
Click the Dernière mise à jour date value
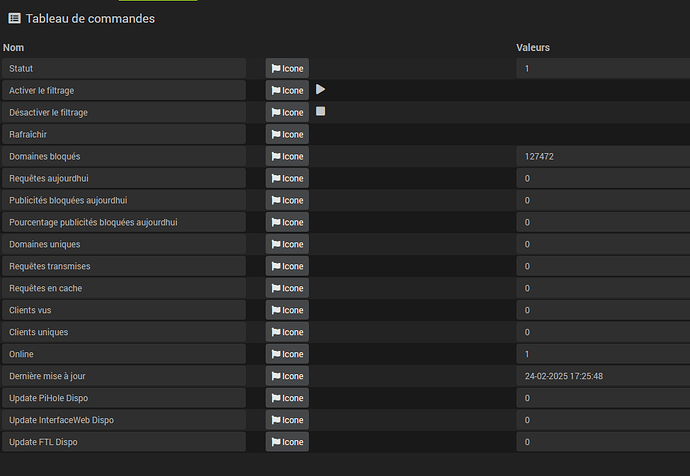pos(602,376)
